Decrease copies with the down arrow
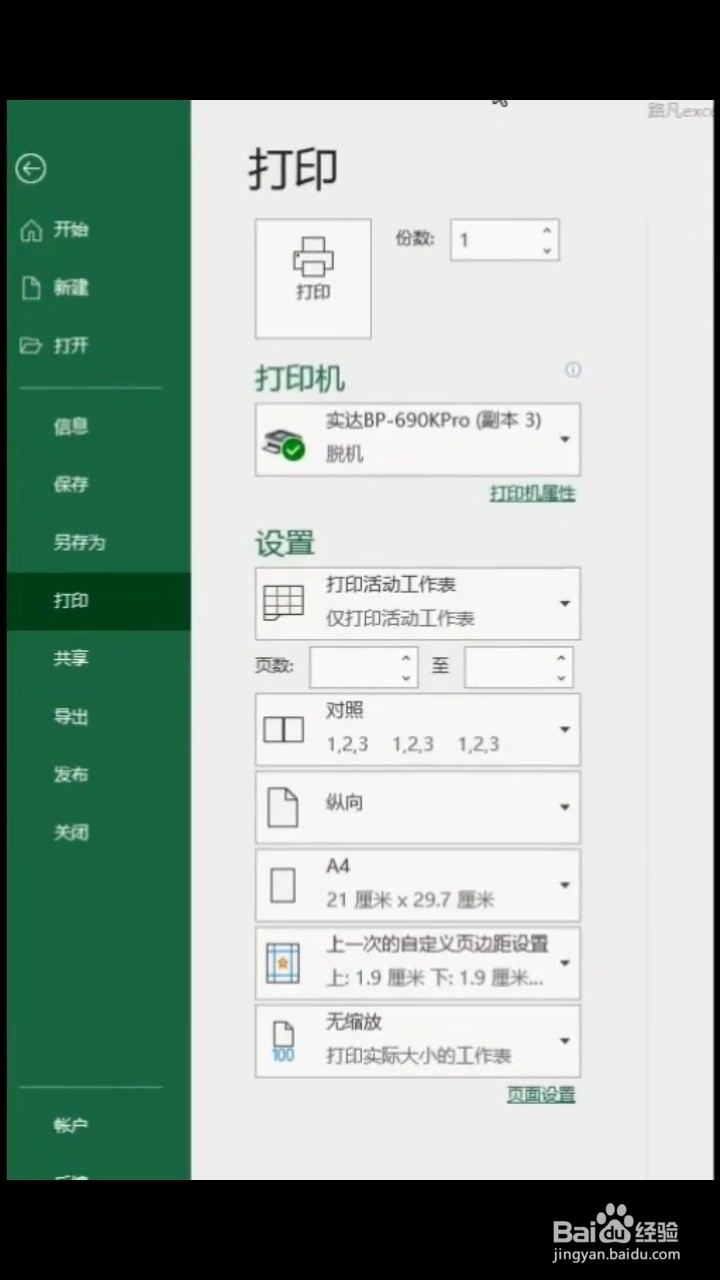Image resolution: width=720 pixels, height=1280 pixels. (x=547, y=251)
